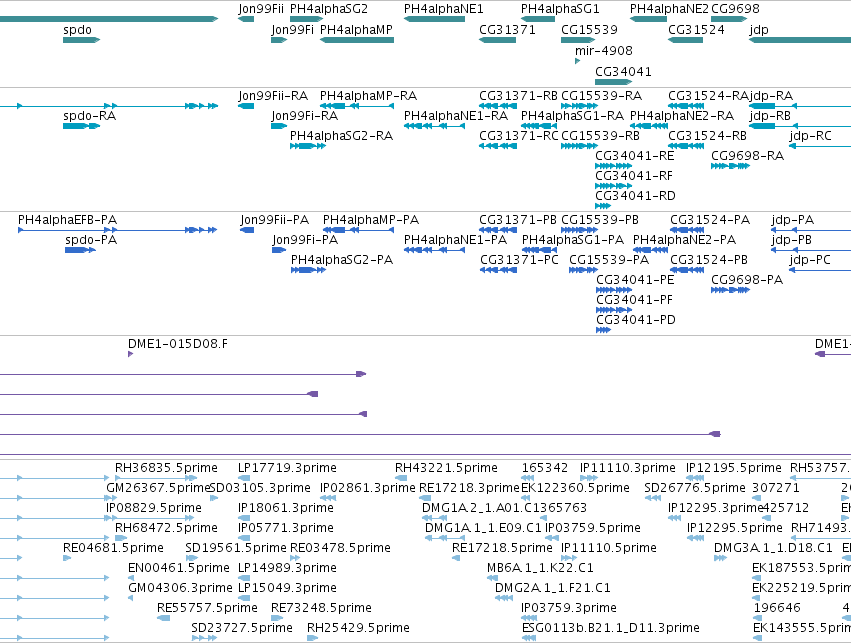Viewport: 851px width, 643px height.
Task: Click the PH4alphaNE2-PA protein label
Action: pos(684,240)
